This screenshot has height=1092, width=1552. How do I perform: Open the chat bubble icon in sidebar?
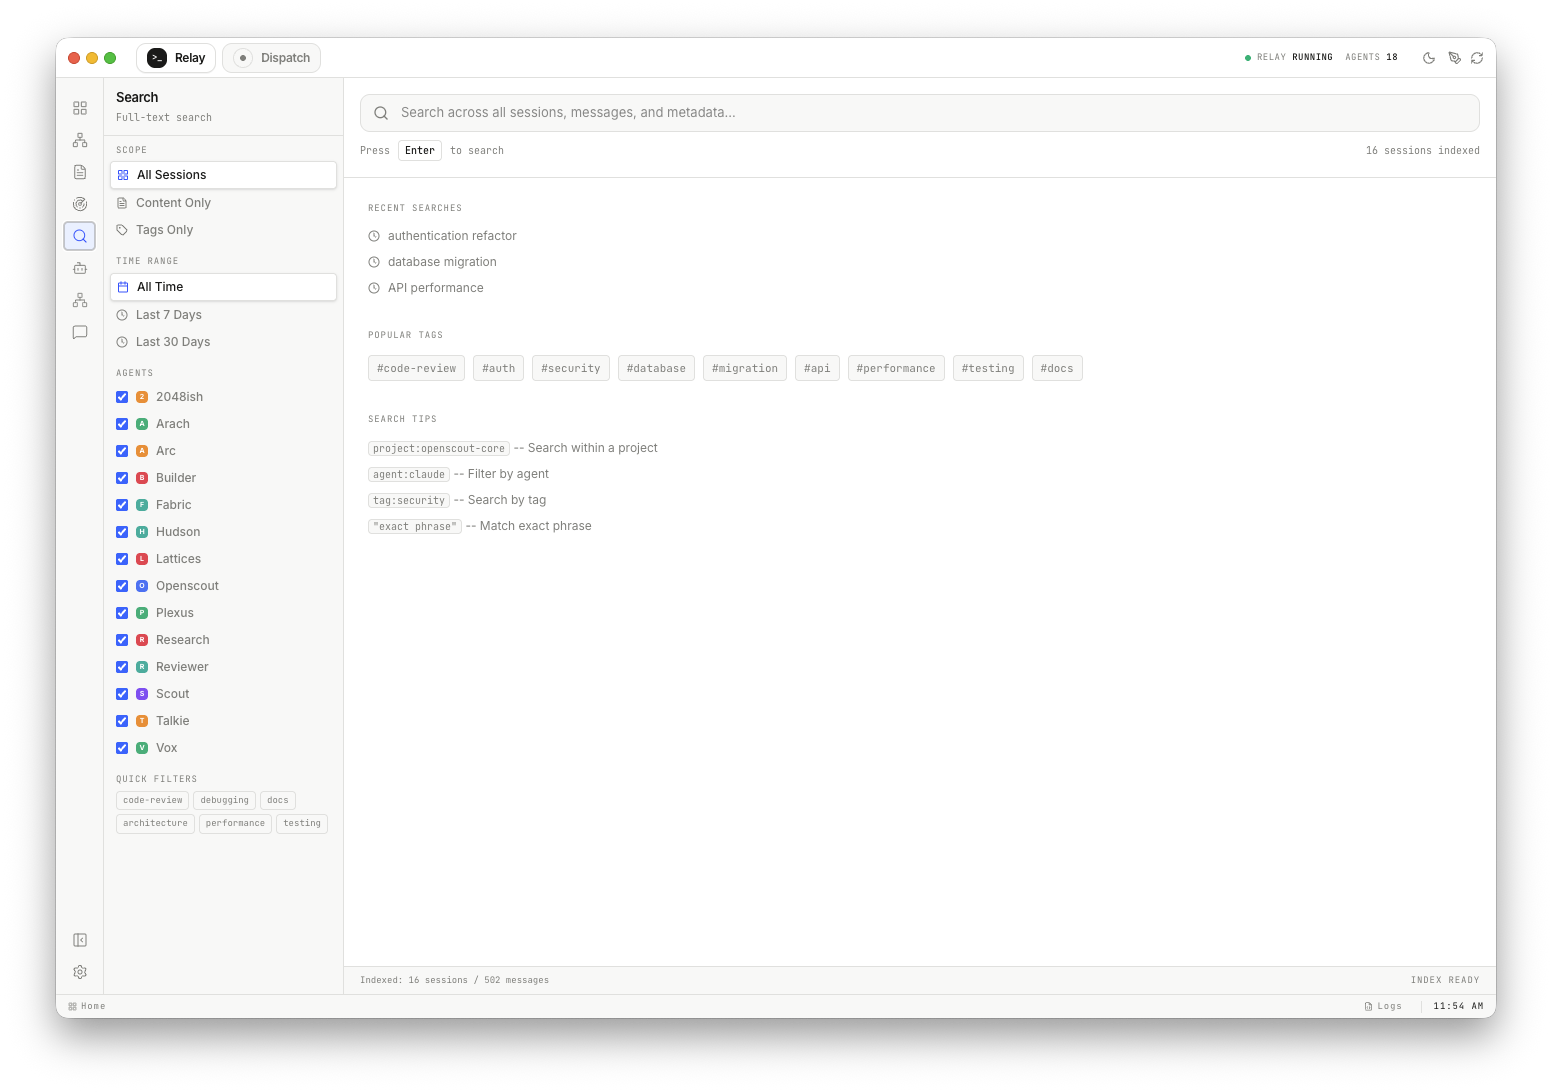(80, 332)
